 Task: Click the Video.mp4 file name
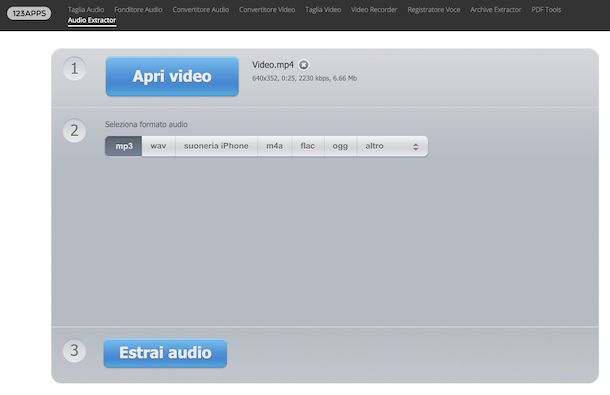coord(273,65)
